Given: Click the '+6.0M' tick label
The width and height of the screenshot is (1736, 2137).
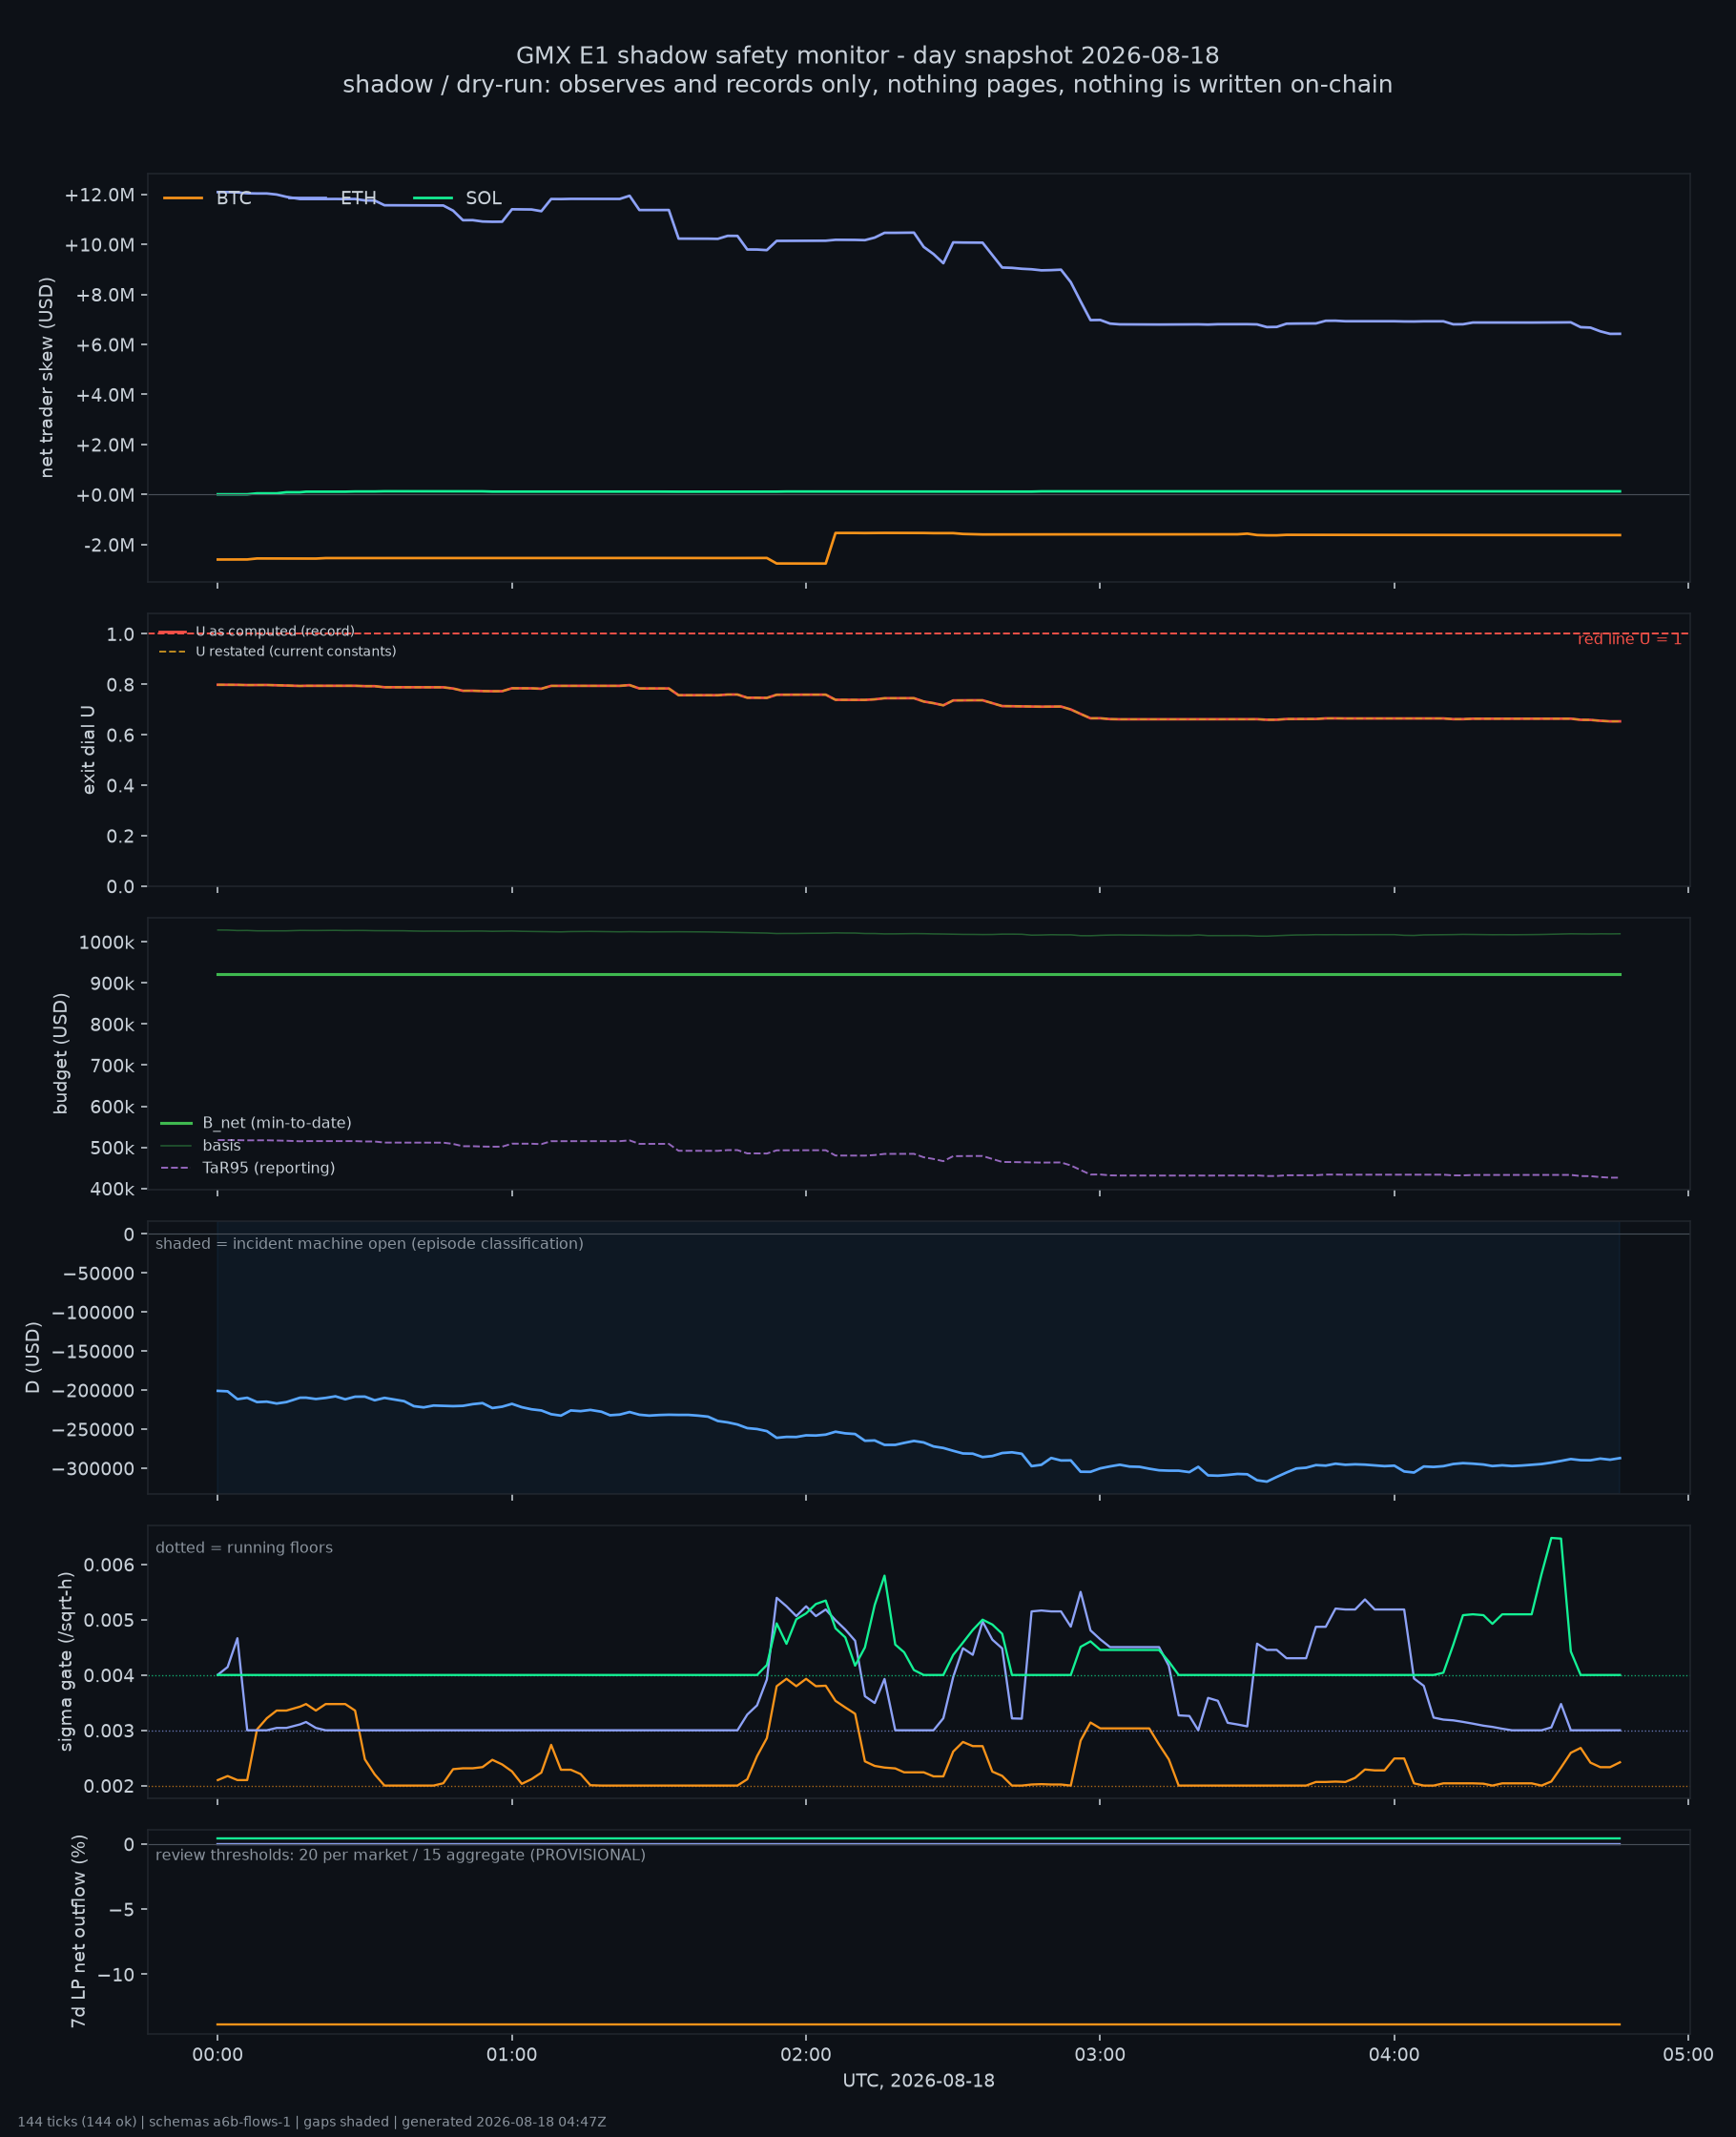Looking at the screenshot, I should 105,345.
